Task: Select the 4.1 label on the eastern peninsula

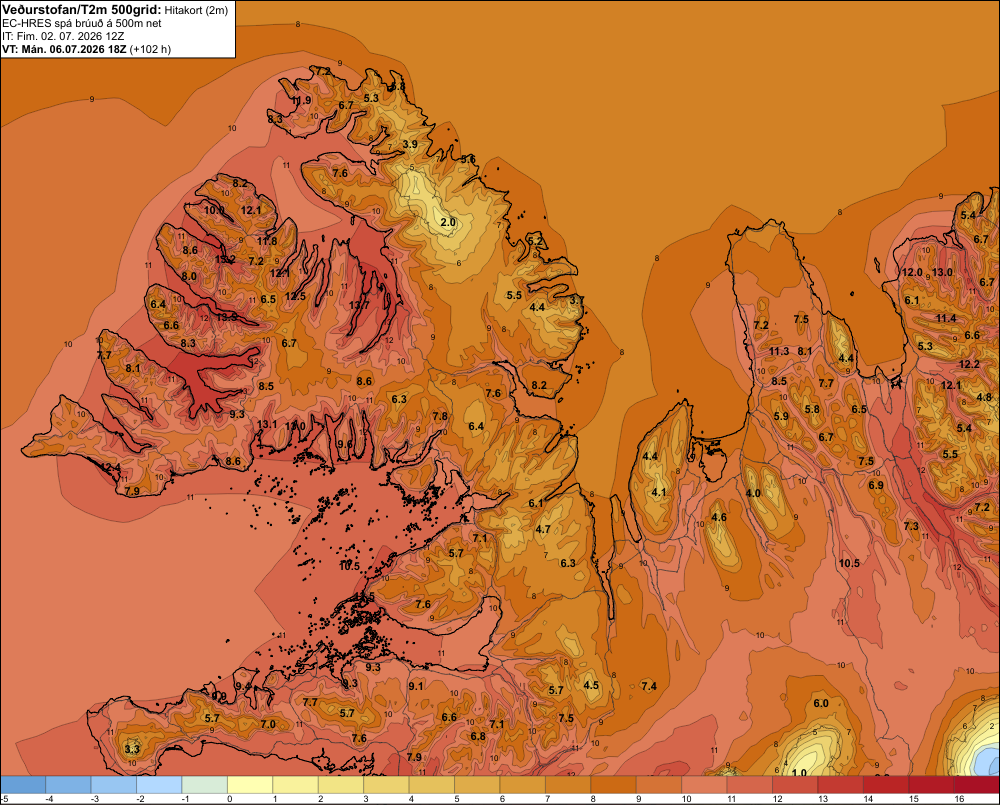Action: [x=659, y=492]
